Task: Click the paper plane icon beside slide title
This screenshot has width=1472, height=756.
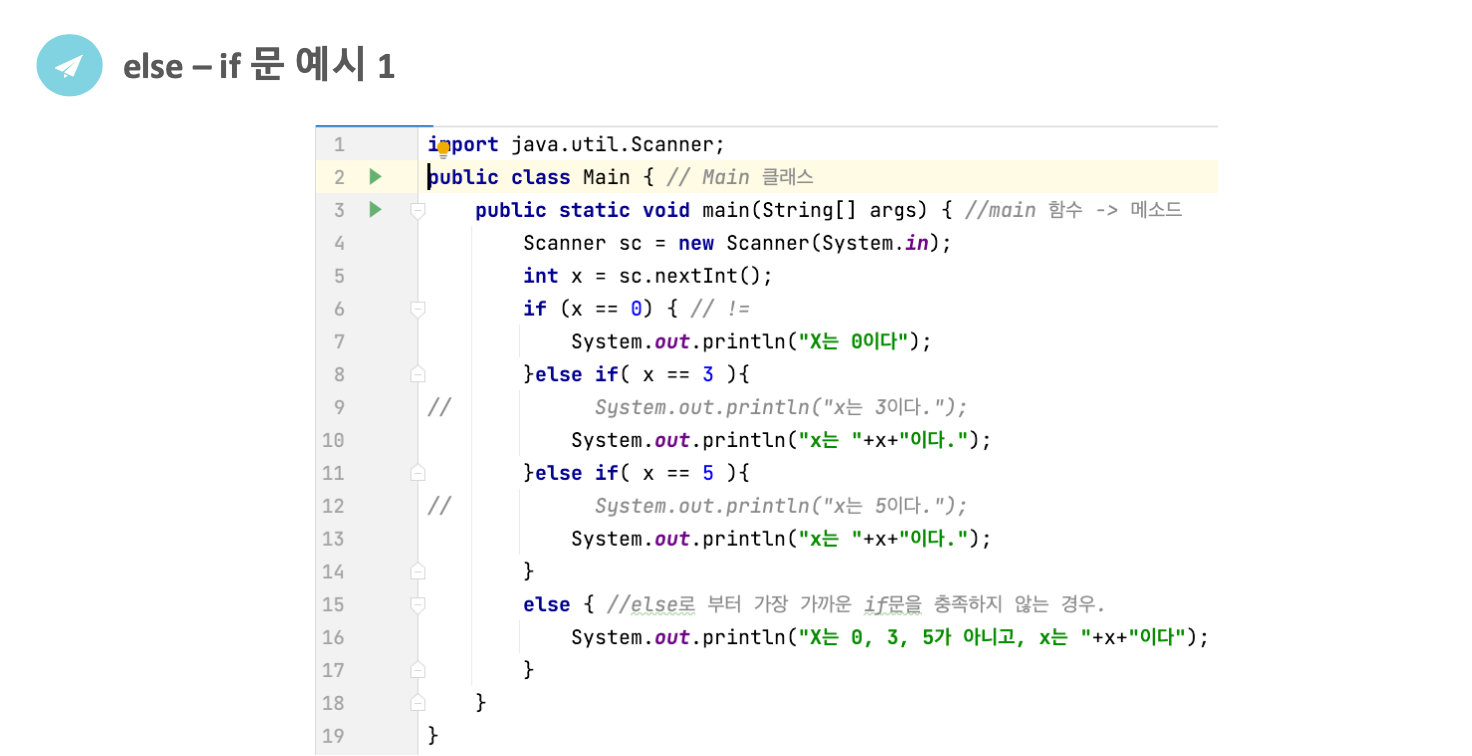Action: click(69, 66)
